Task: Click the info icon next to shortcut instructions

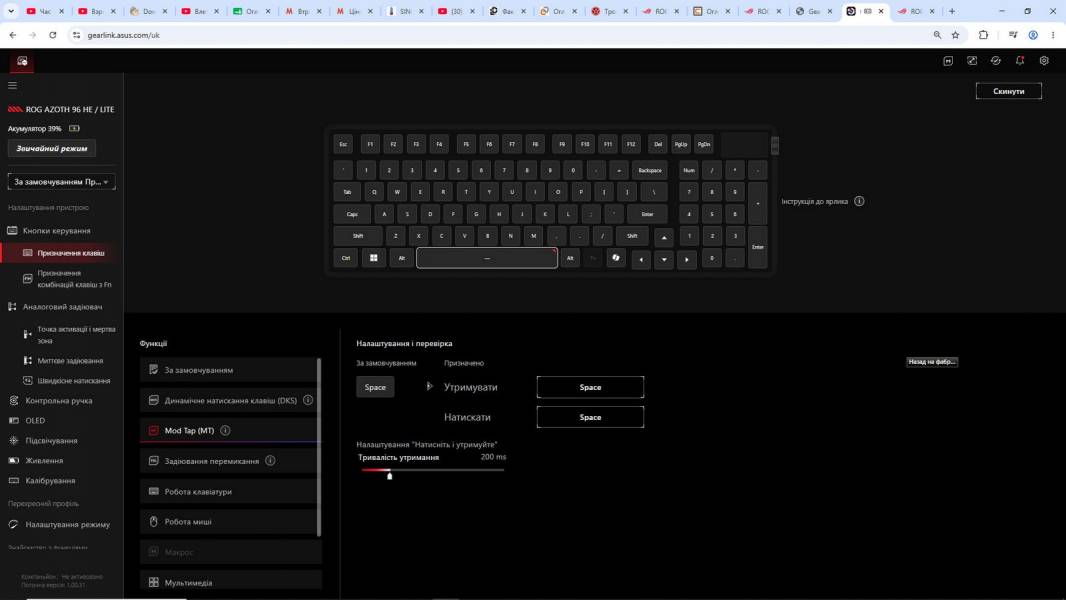Action: coord(859,201)
